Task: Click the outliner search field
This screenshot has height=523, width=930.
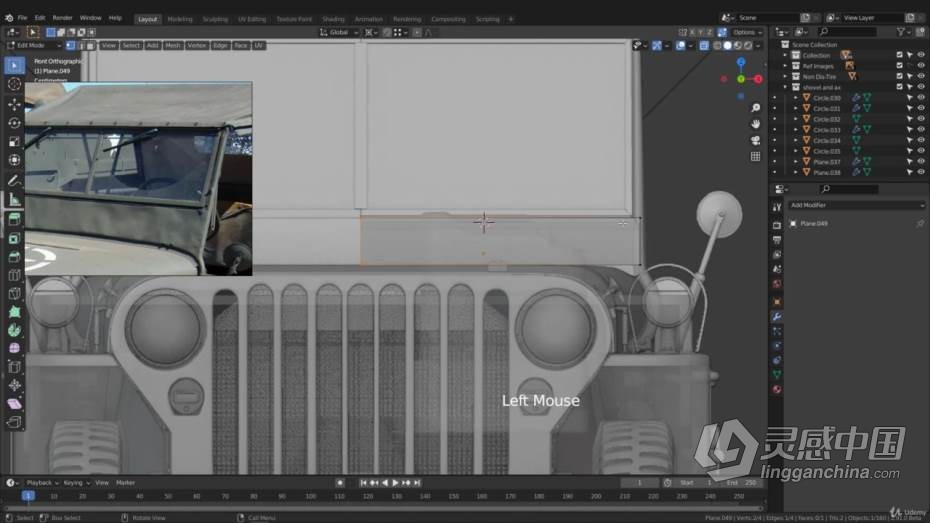Action: click(x=847, y=32)
